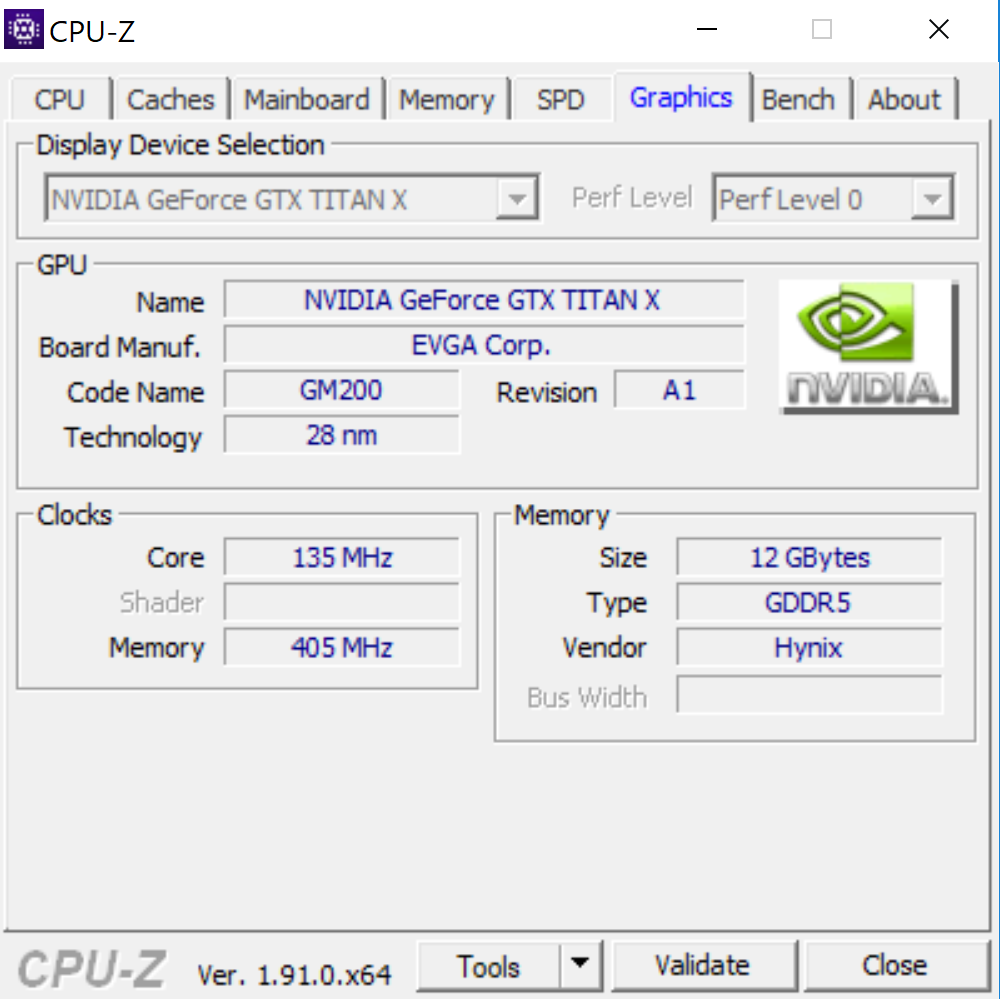Click the Close button at bottom
Viewport: 1000px width, 999px height.
894,966
